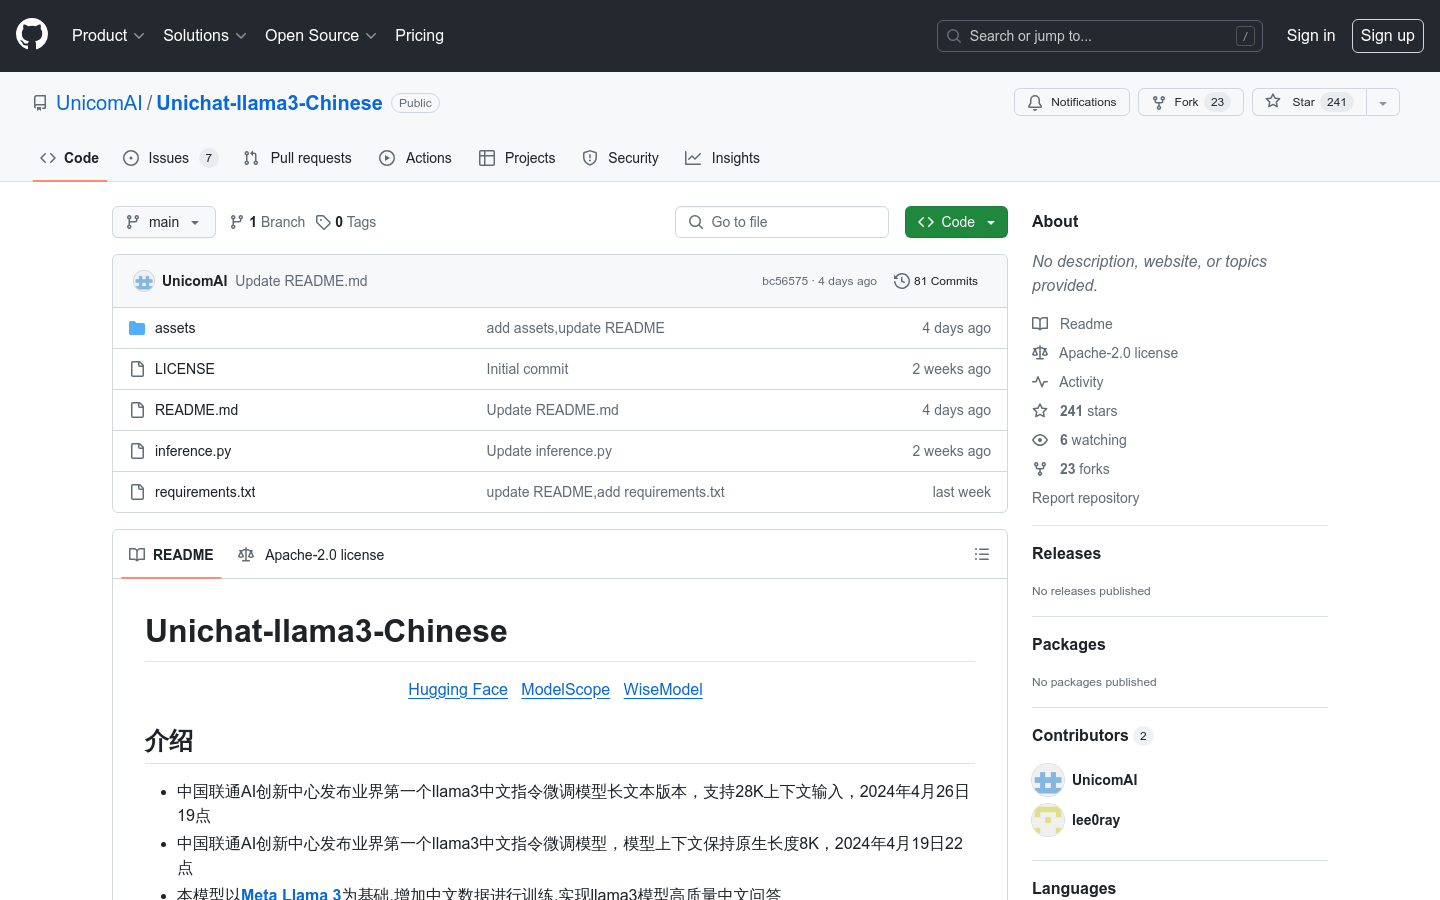Open the assets folder

175,328
